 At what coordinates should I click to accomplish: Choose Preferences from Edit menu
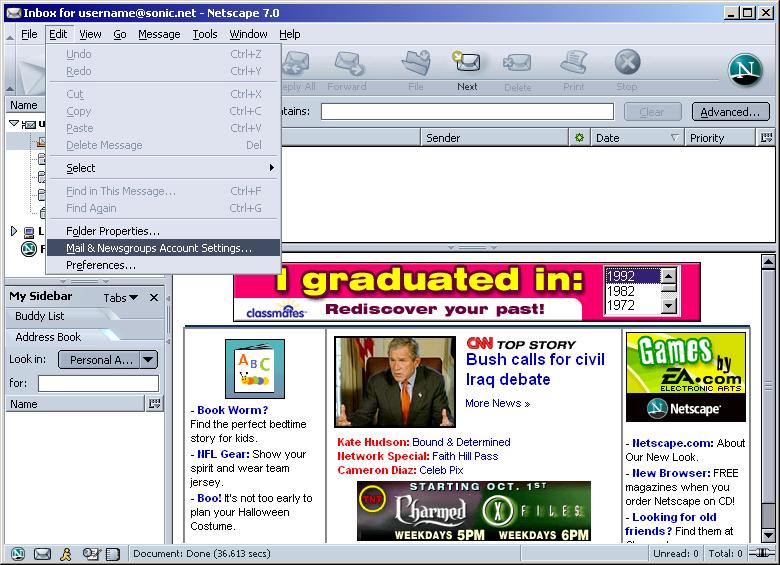(x=164, y=265)
